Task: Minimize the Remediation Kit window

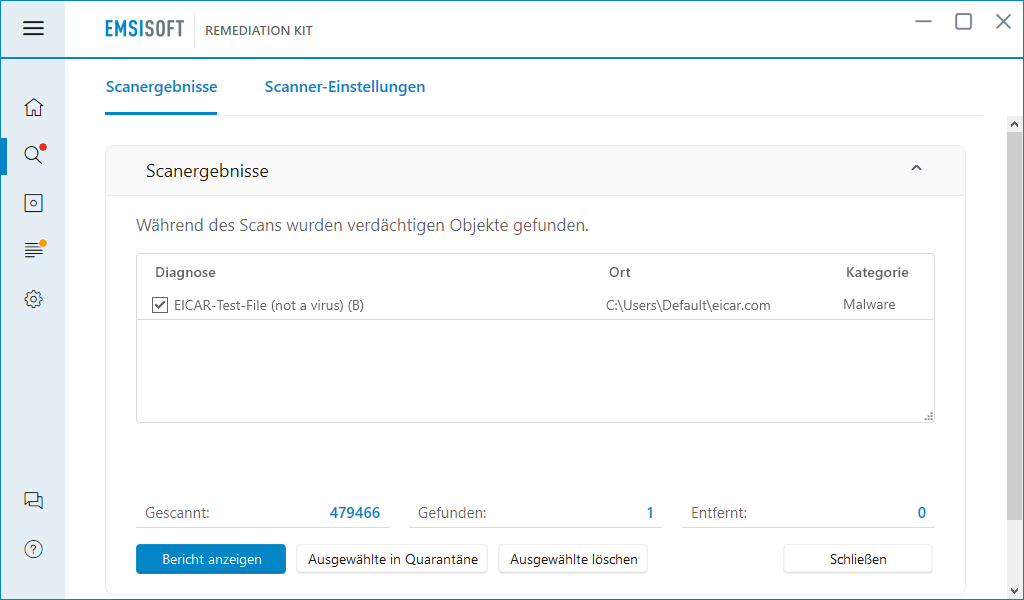Action: point(923,22)
